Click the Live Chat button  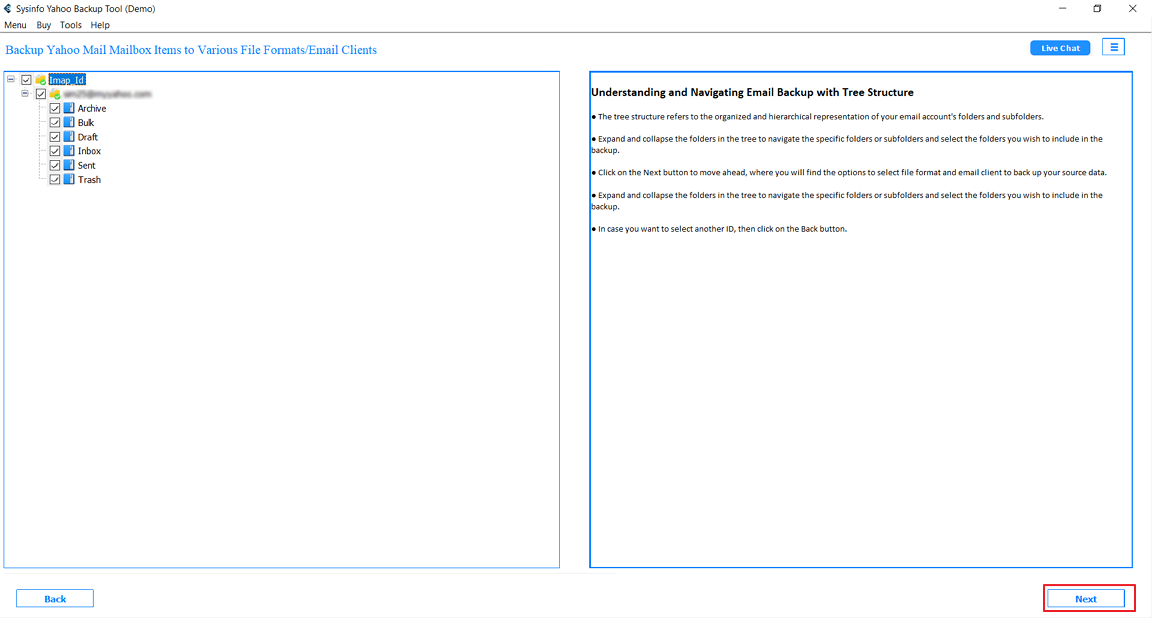(1060, 48)
